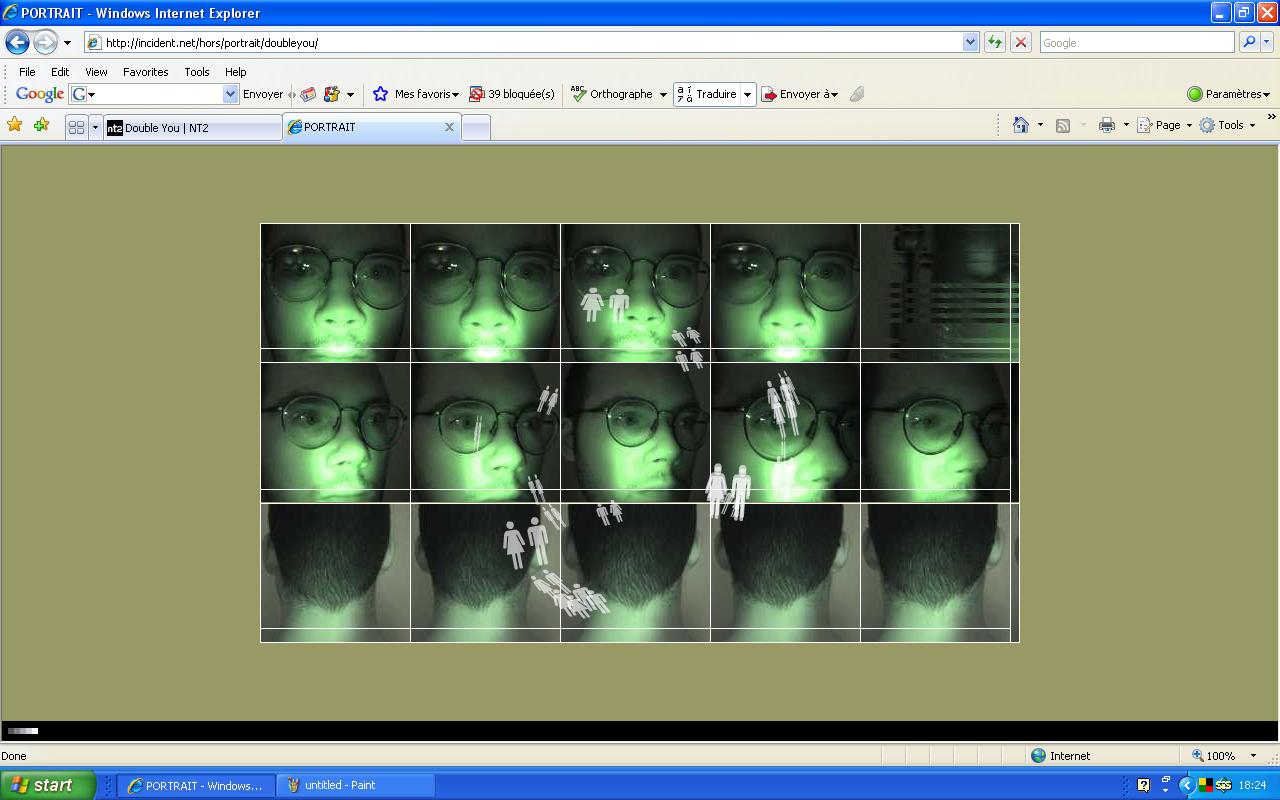Image resolution: width=1280 pixels, height=800 pixels.
Task: Open the tab list dropdown arrow
Action: (96, 128)
